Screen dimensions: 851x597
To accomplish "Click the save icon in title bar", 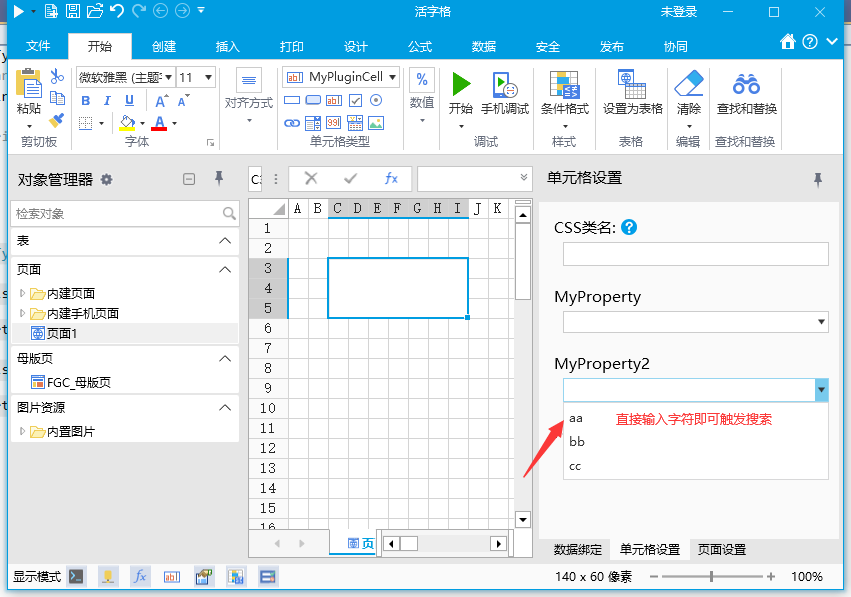I will click(x=73, y=10).
